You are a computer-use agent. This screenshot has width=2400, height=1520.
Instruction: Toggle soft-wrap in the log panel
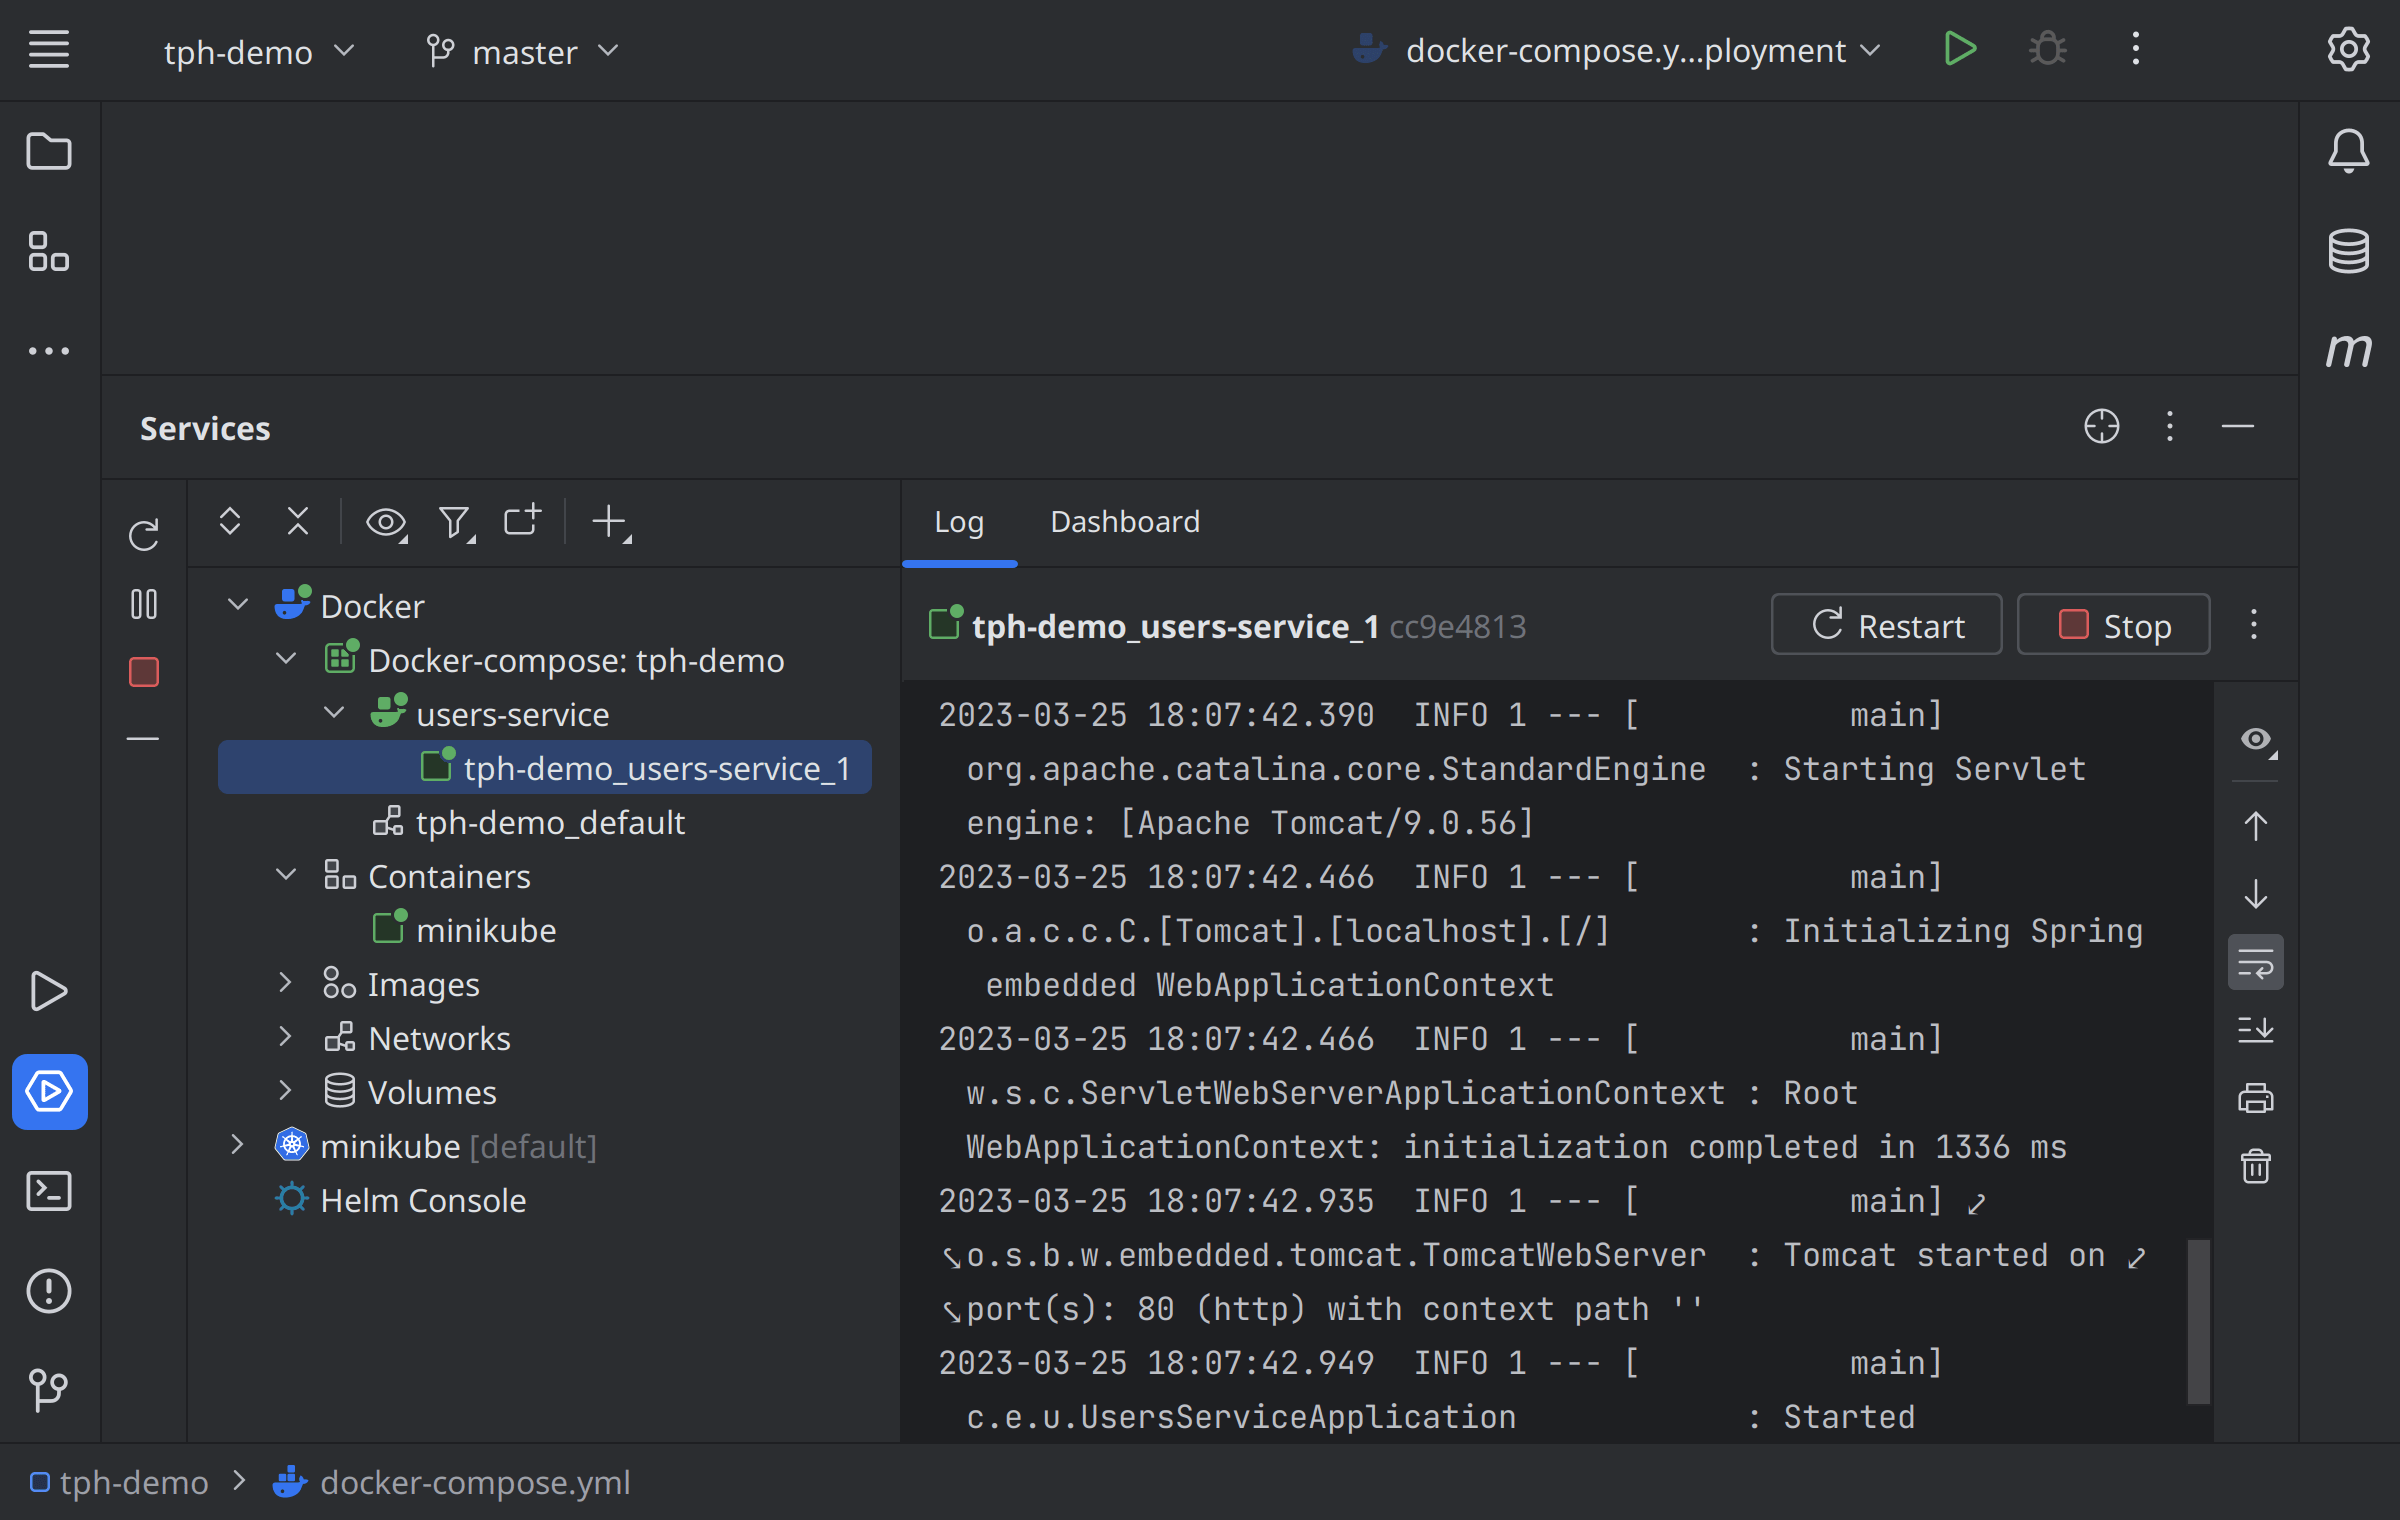[x=2256, y=961]
